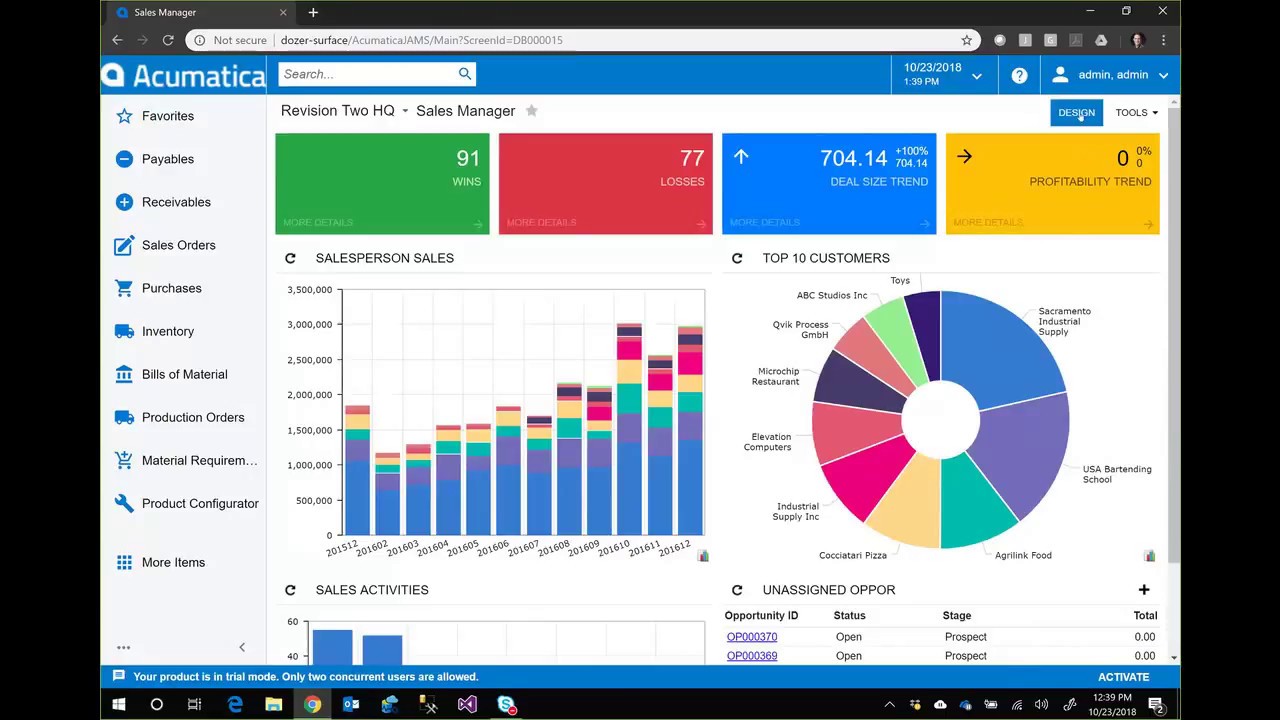
Task: Click the search magnifier icon
Action: 465,74
